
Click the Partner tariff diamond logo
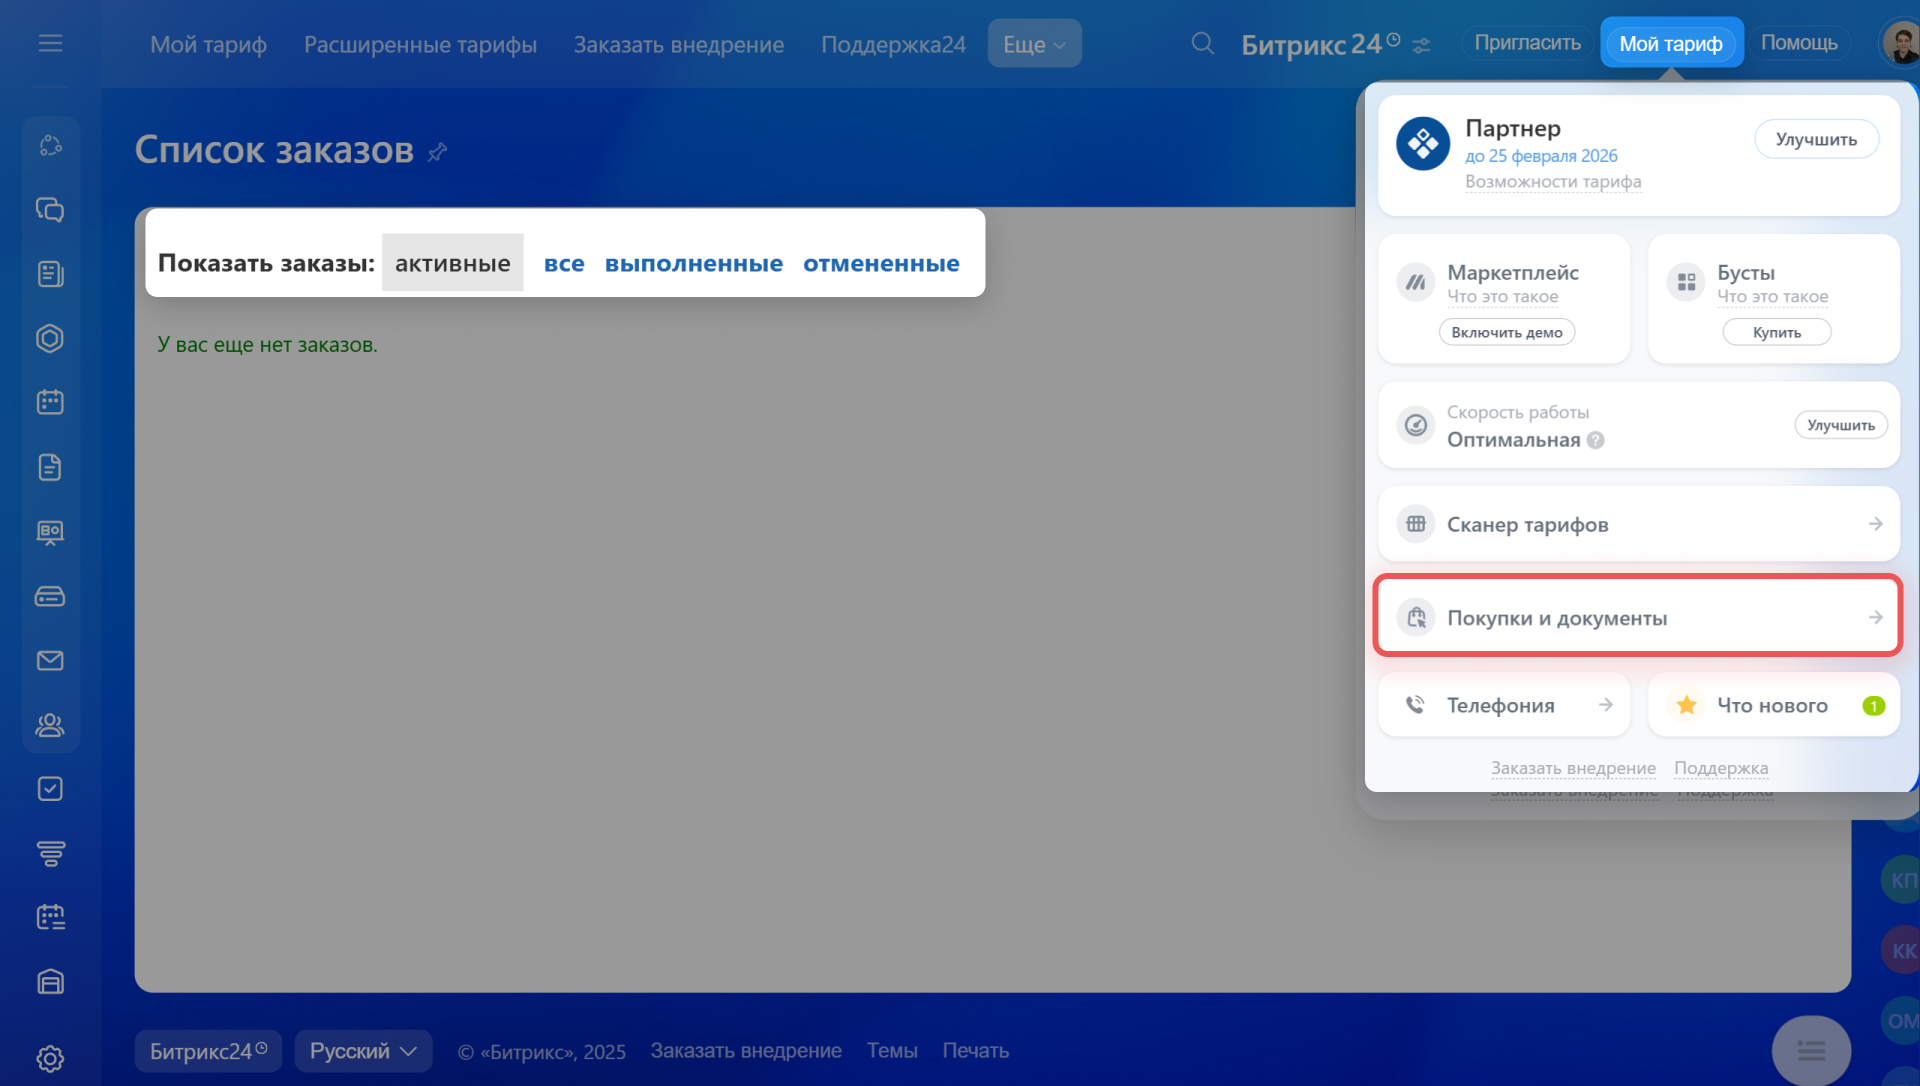pos(1423,144)
